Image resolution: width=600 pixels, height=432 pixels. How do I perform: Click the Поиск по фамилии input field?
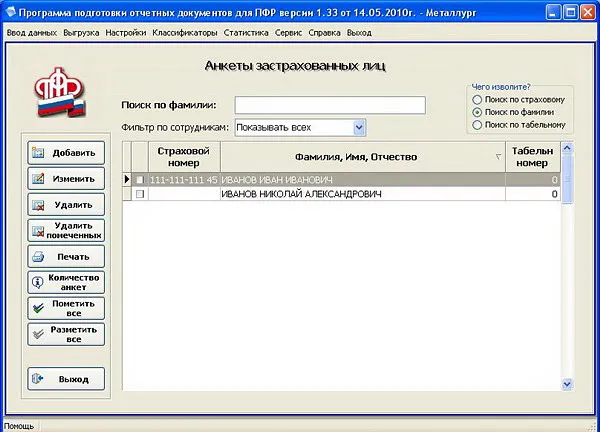(330, 105)
